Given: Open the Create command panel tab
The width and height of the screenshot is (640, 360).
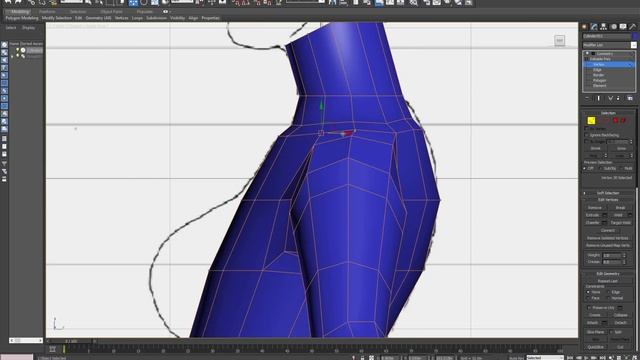Looking at the screenshot, I should [584, 27].
